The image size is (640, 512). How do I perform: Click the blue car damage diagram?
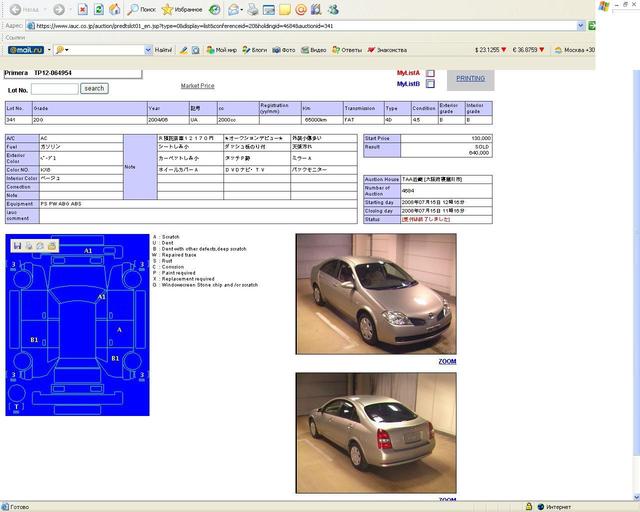click(78, 325)
